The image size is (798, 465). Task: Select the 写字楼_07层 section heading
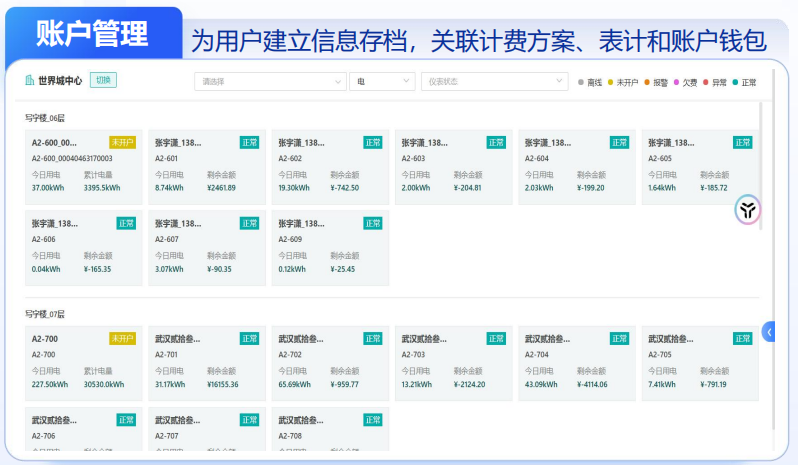tap(45, 314)
